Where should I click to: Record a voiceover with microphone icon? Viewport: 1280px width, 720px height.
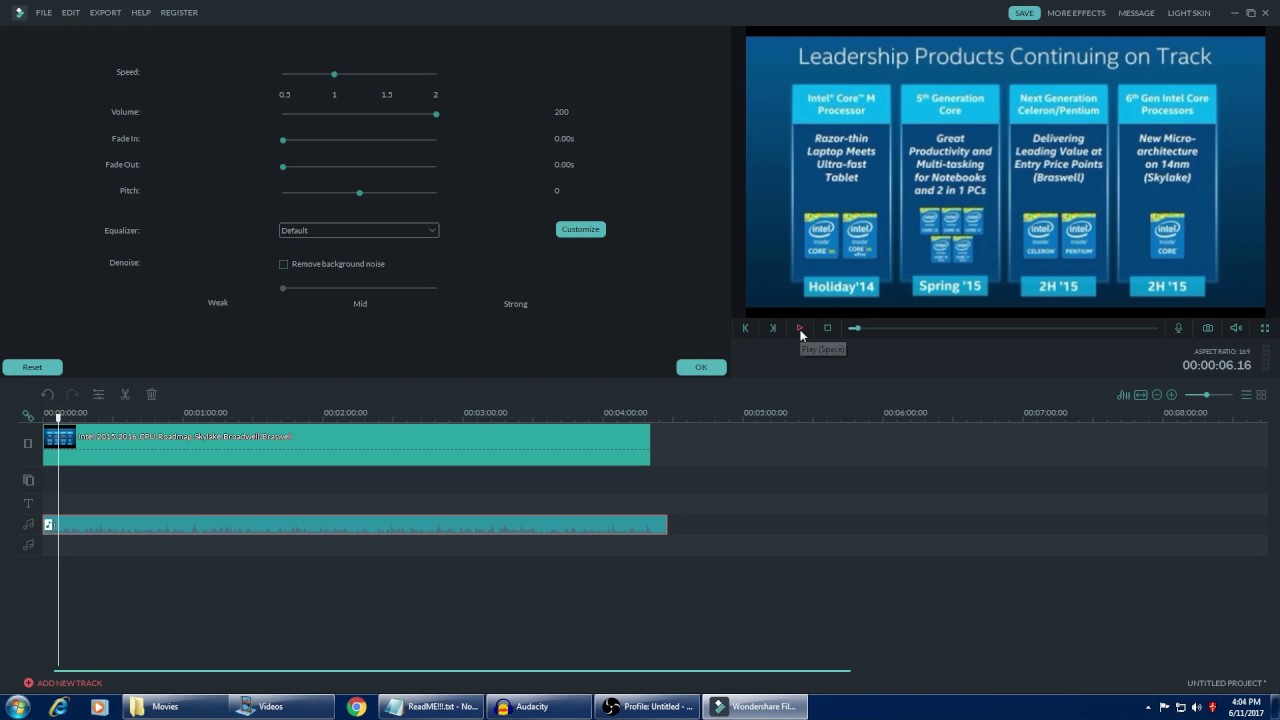tap(1178, 328)
